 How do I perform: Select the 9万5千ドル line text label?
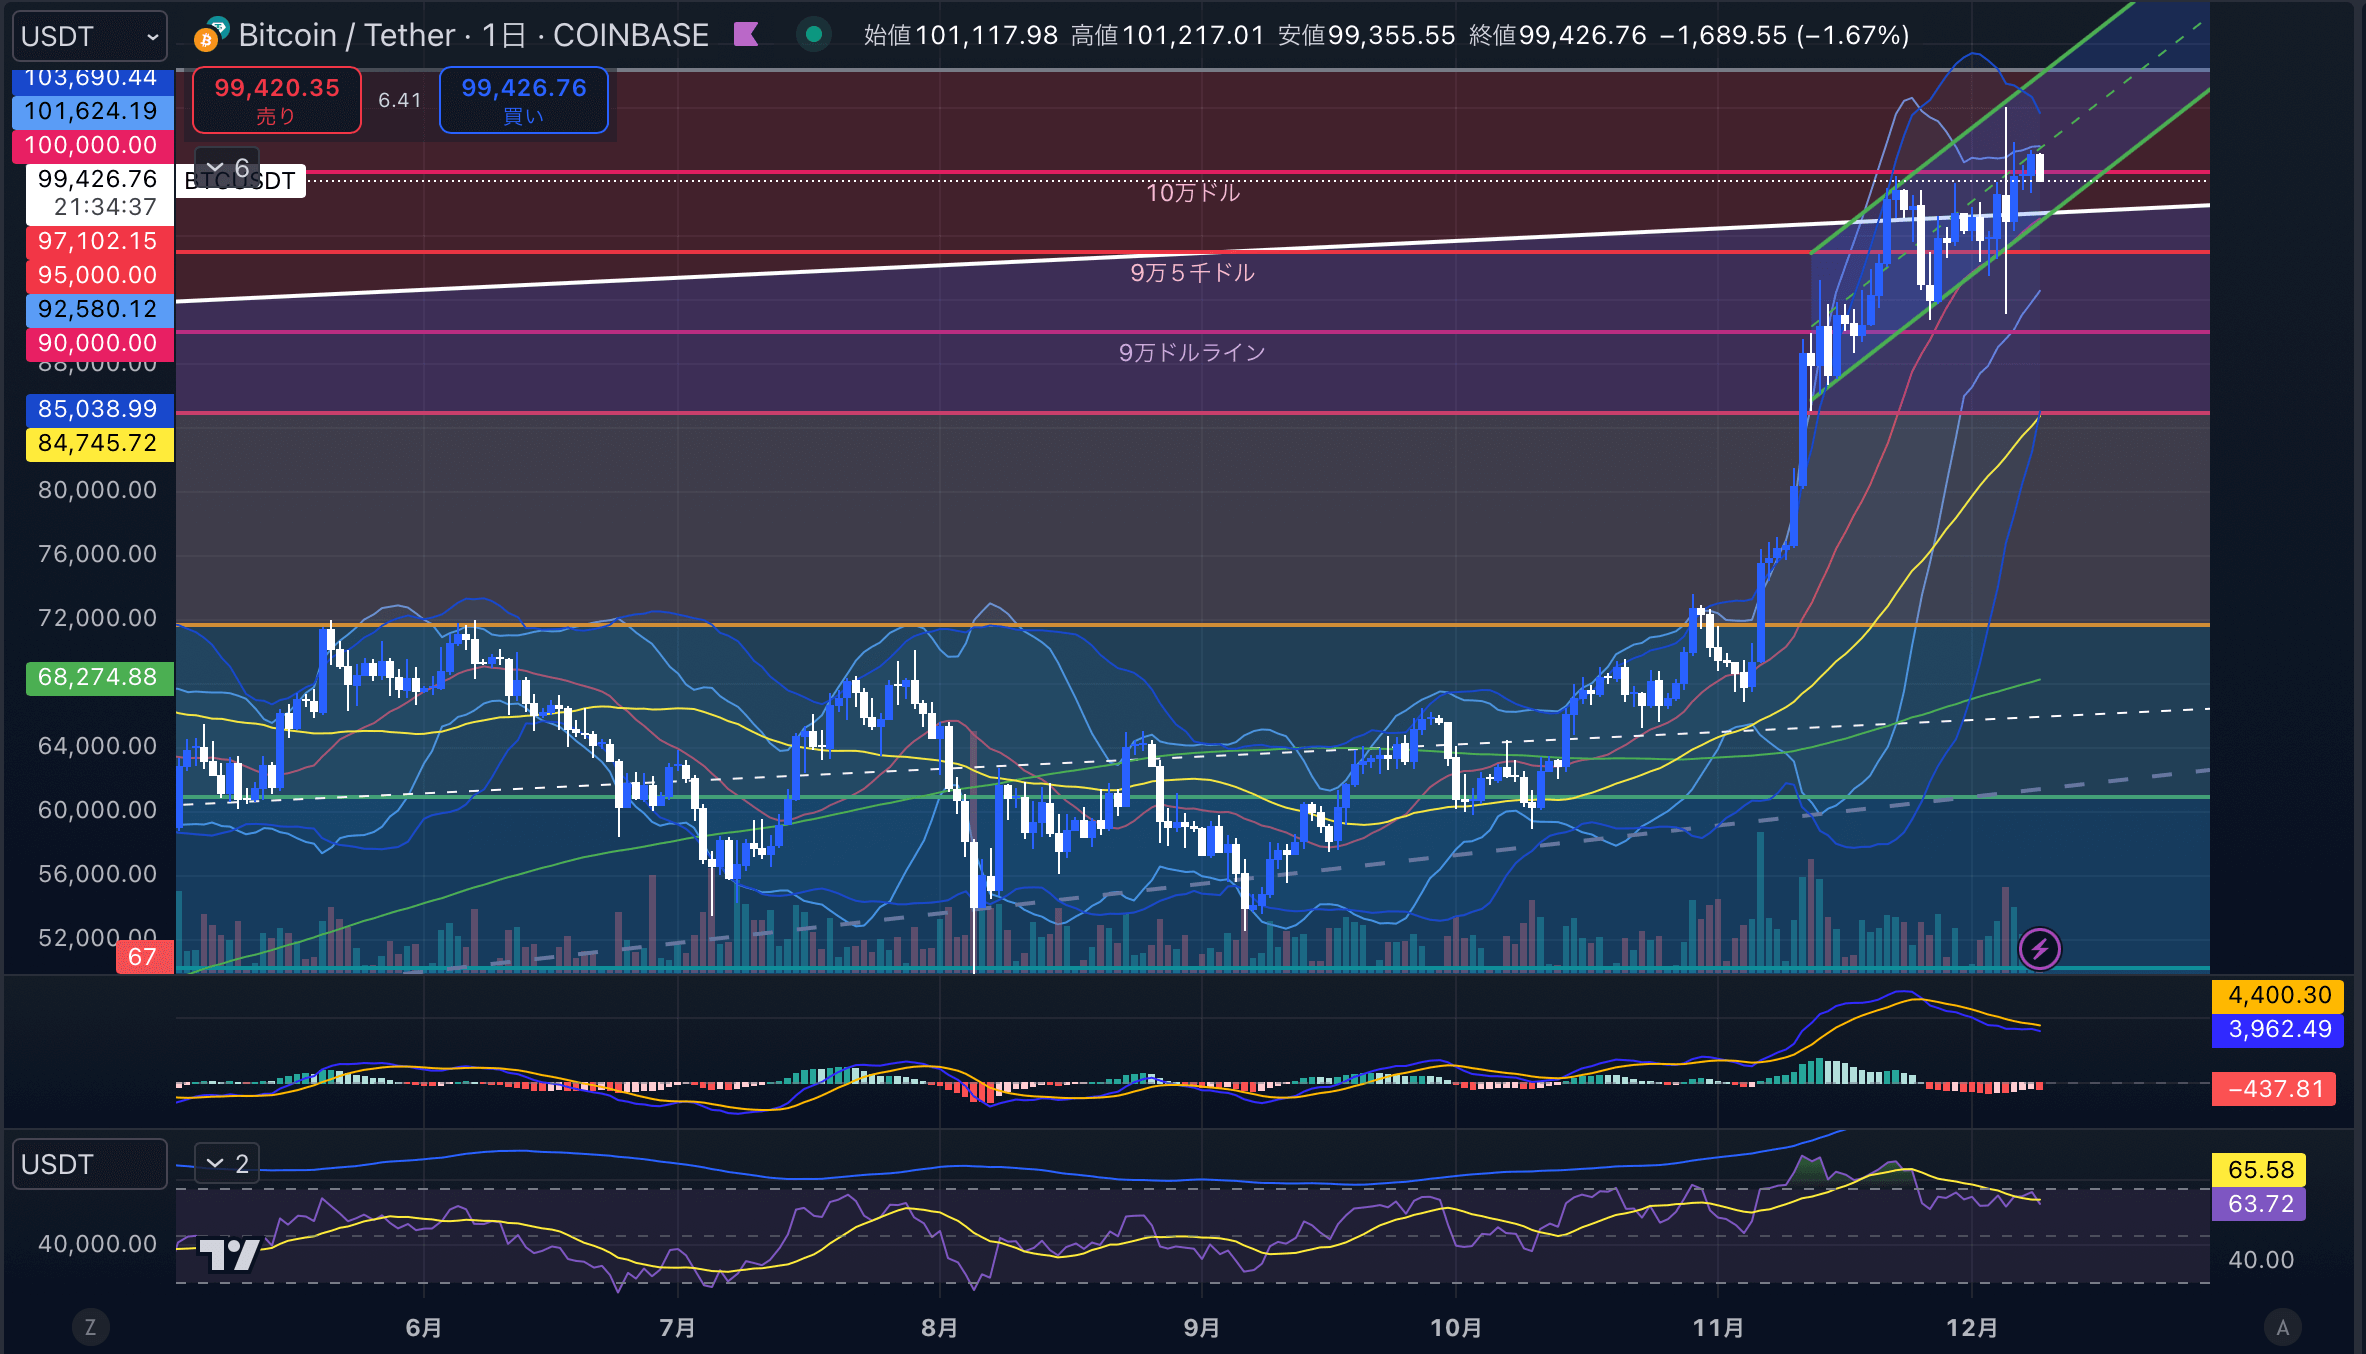click(1192, 272)
